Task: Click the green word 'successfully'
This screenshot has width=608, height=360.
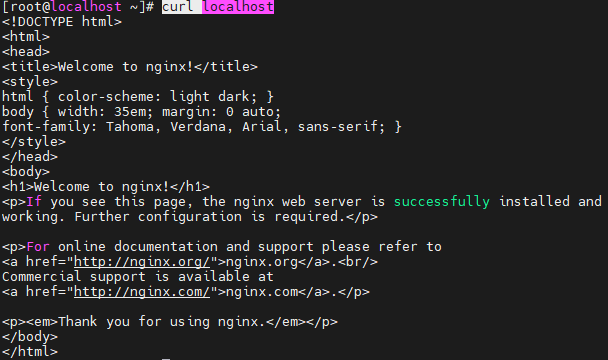Action: click(x=442, y=202)
